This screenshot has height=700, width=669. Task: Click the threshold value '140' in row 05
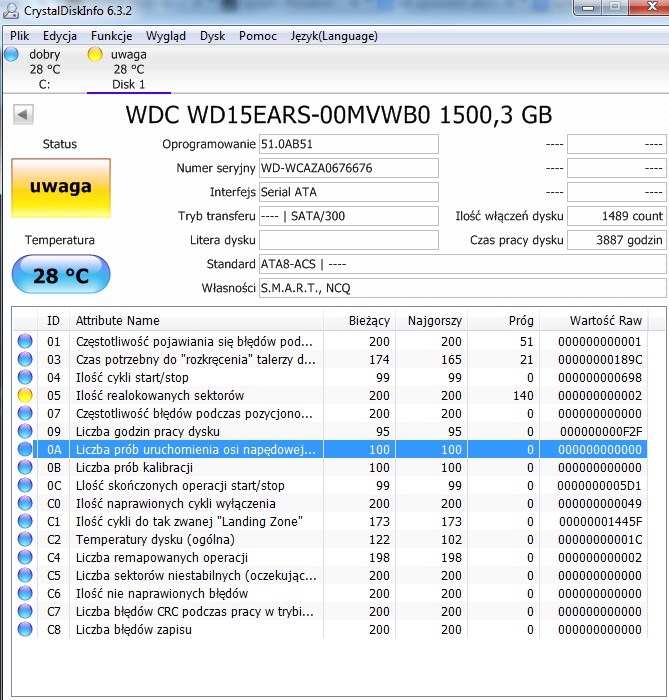523,396
